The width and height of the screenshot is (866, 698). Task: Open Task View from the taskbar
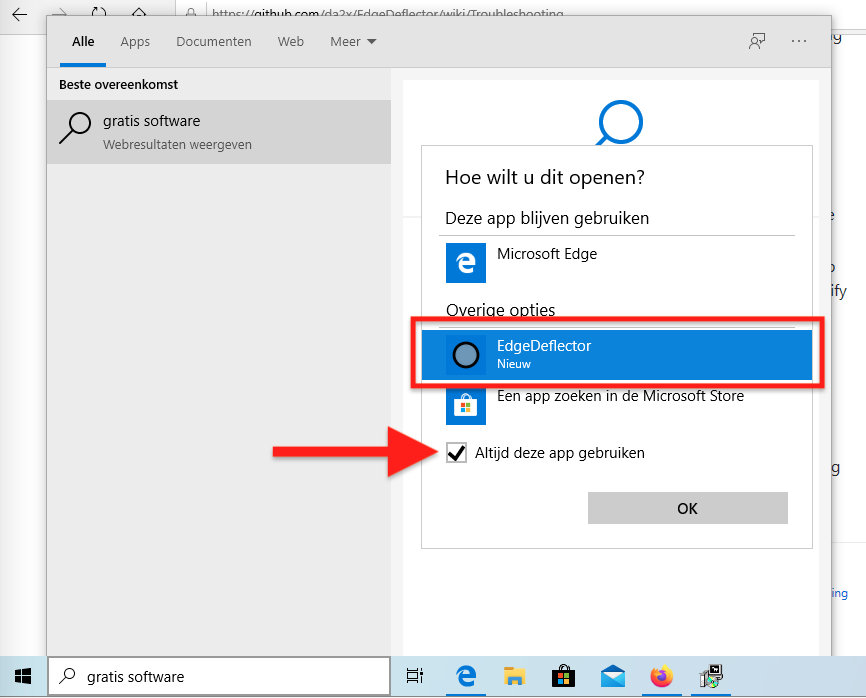(x=415, y=677)
